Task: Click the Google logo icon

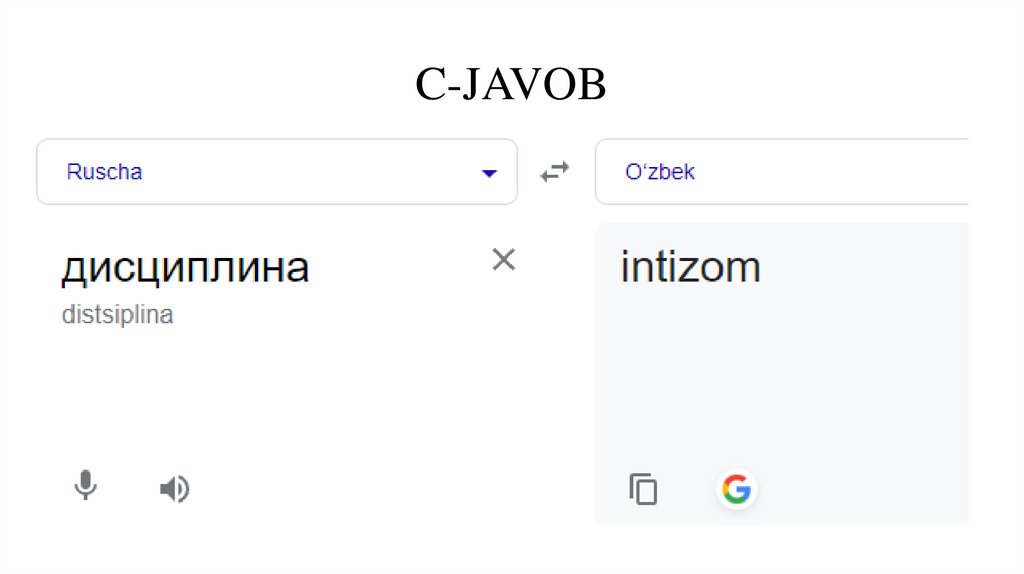Action: 736,489
